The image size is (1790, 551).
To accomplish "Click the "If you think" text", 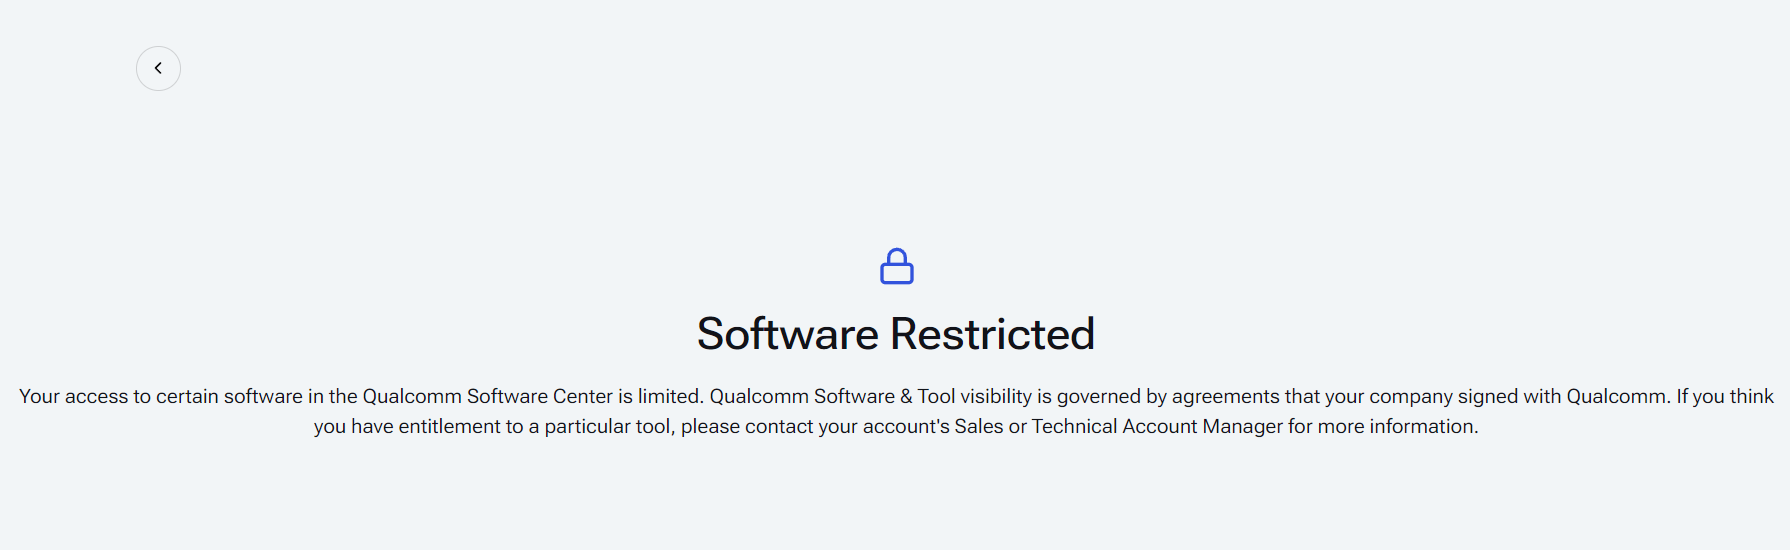I will (1725, 396).
